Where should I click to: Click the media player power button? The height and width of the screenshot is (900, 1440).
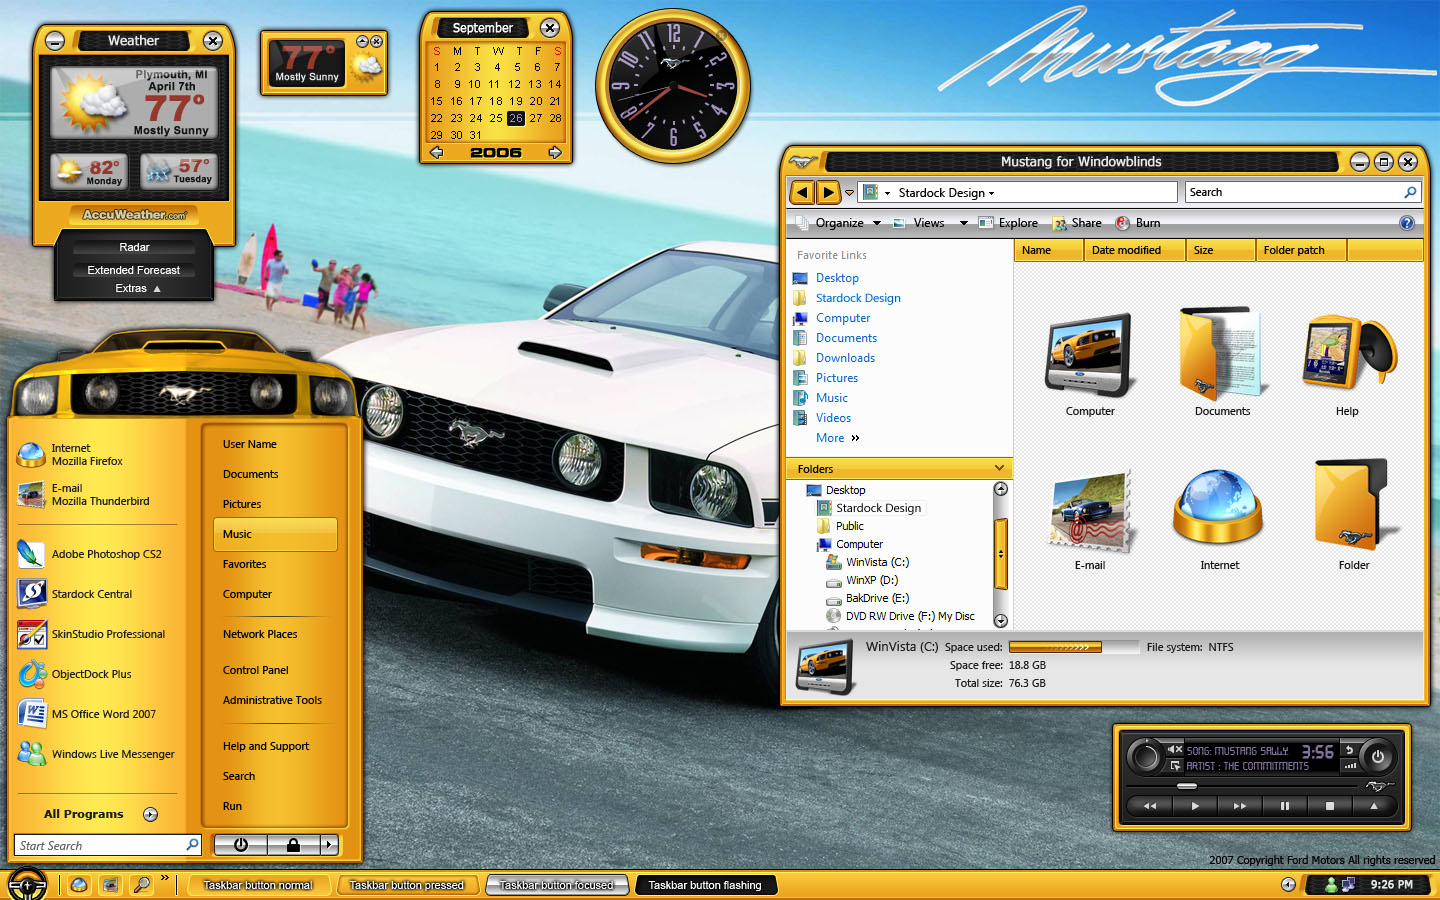tap(1378, 757)
